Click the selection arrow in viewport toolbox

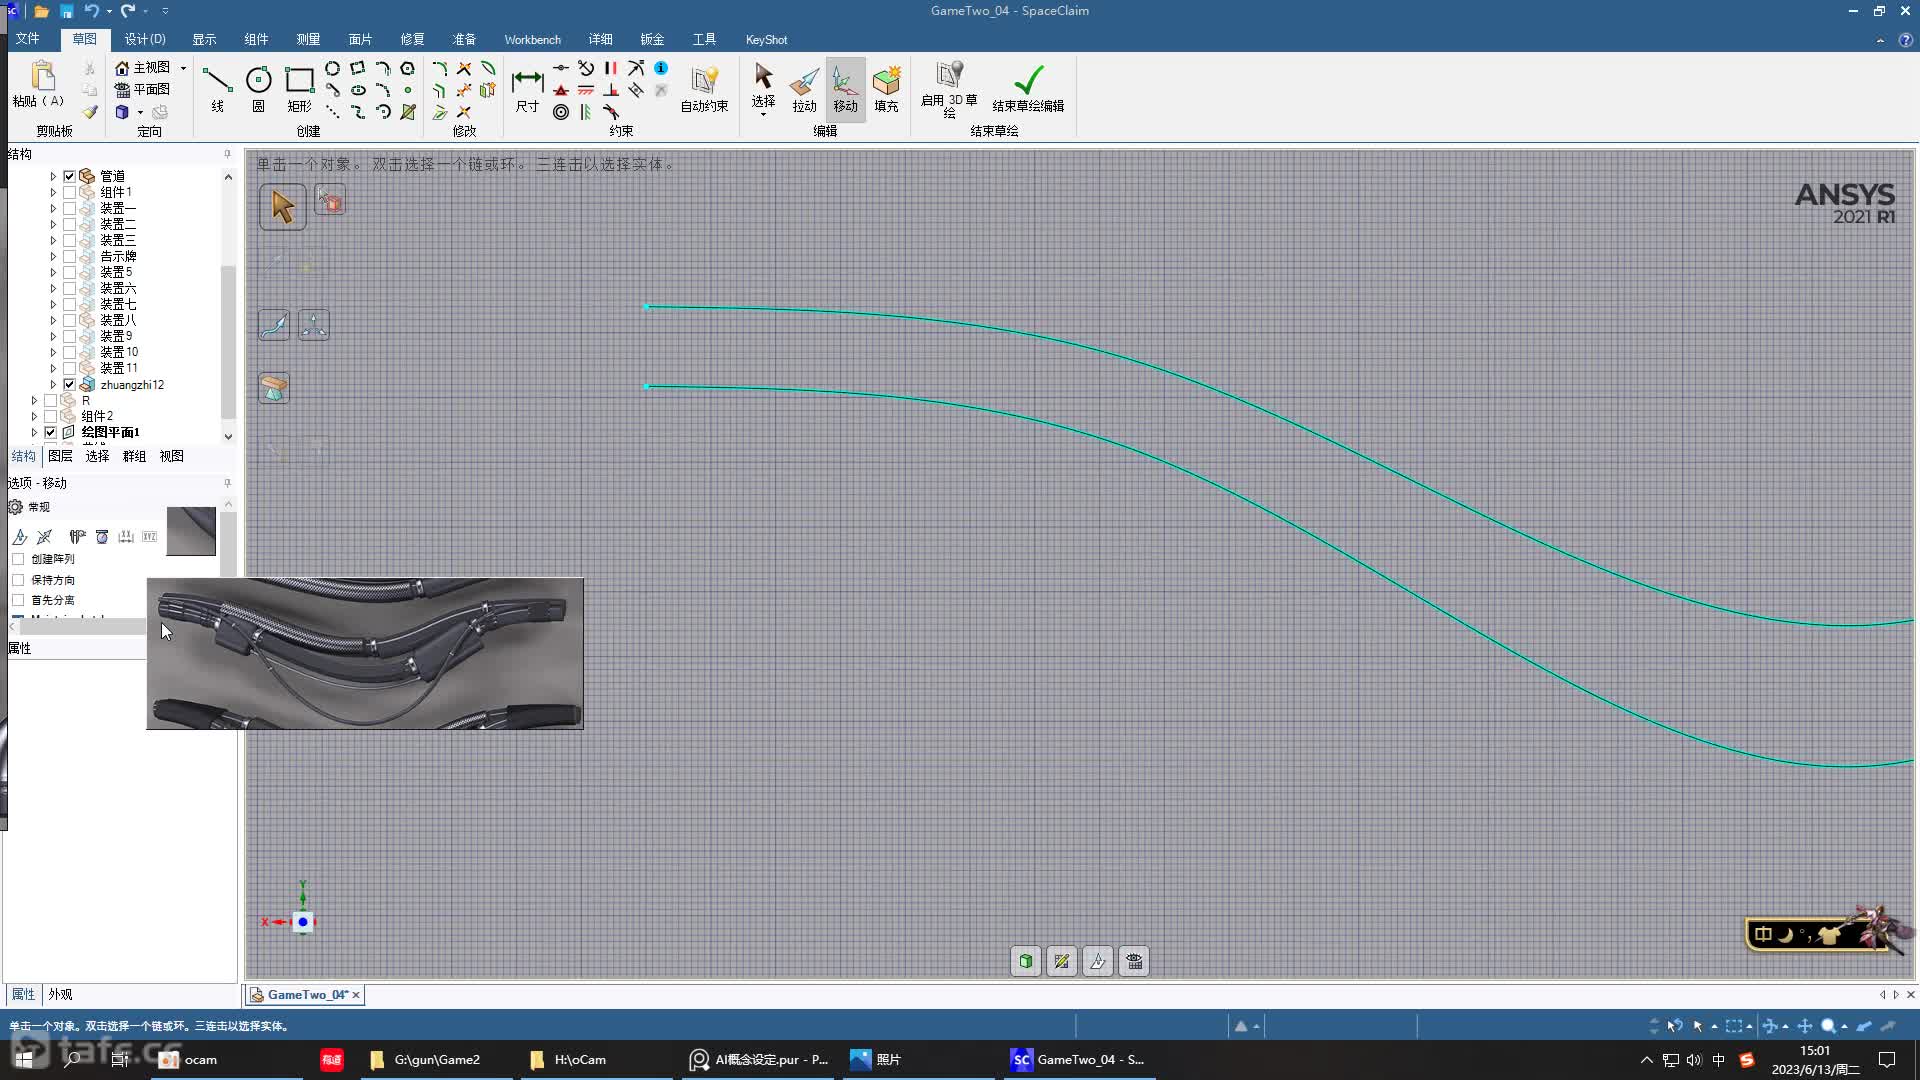point(283,207)
